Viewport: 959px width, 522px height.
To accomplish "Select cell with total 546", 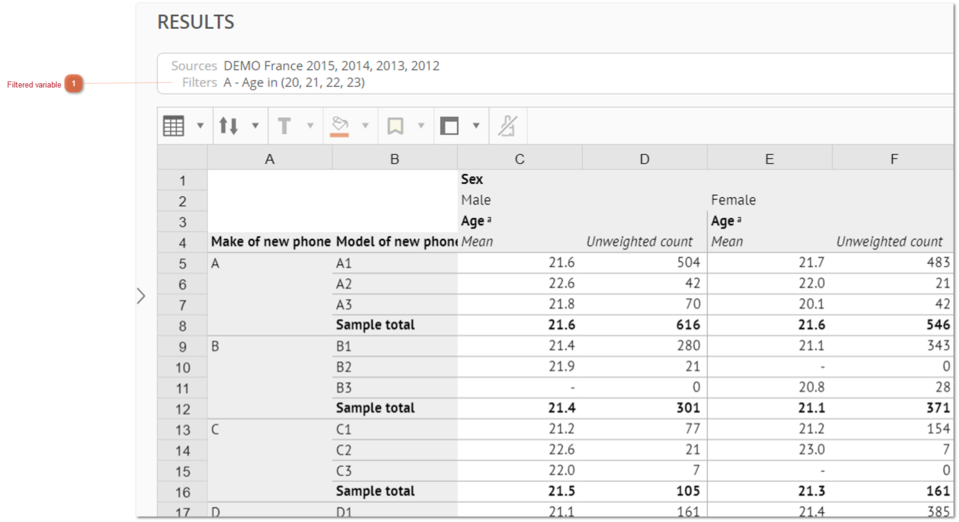I will point(893,325).
